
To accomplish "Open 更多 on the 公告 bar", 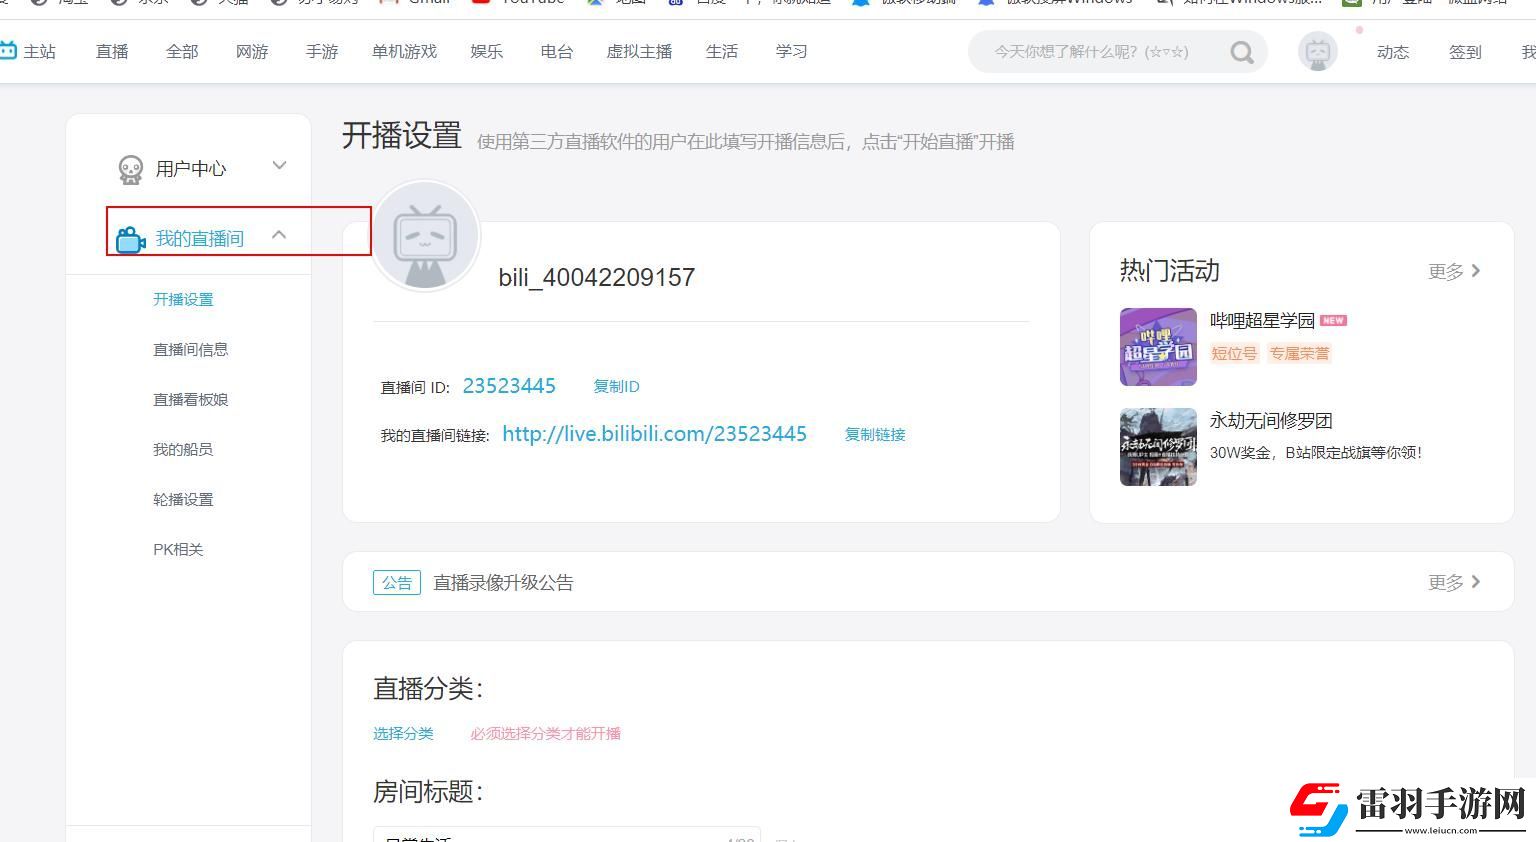I will point(1454,582).
